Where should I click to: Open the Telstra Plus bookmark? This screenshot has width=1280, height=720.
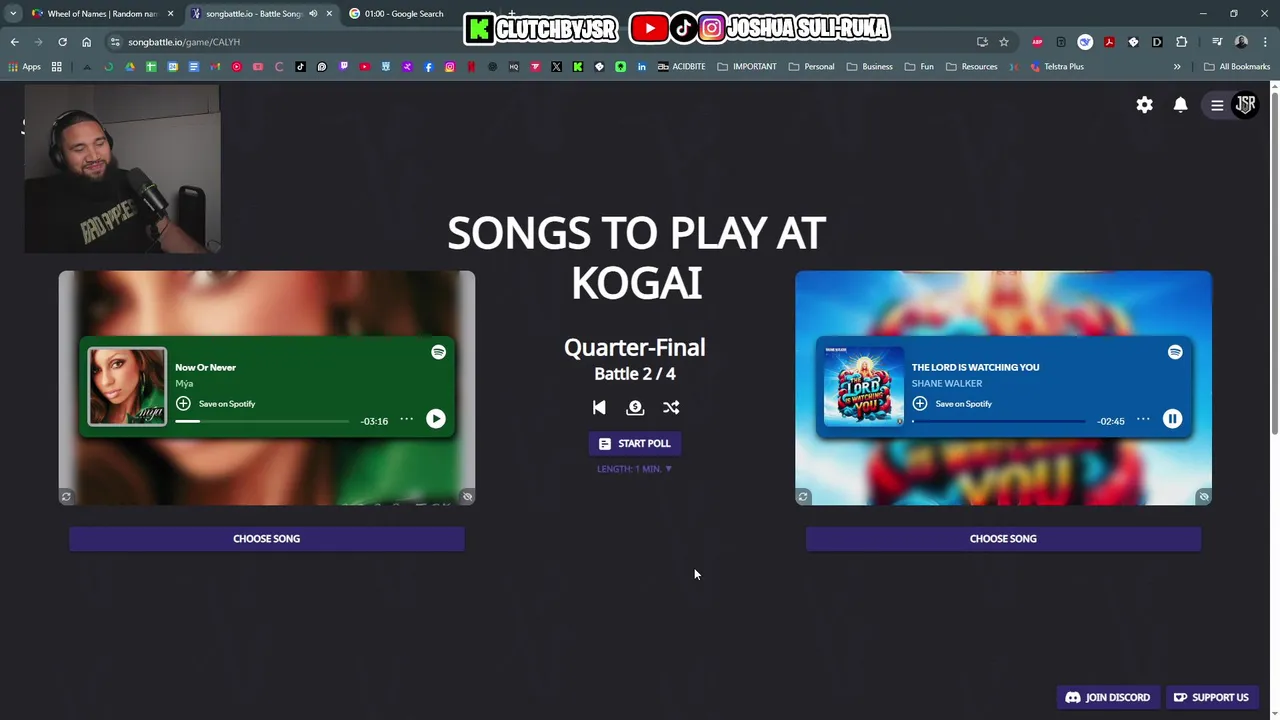pyautogui.click(x=1056, y=67)
